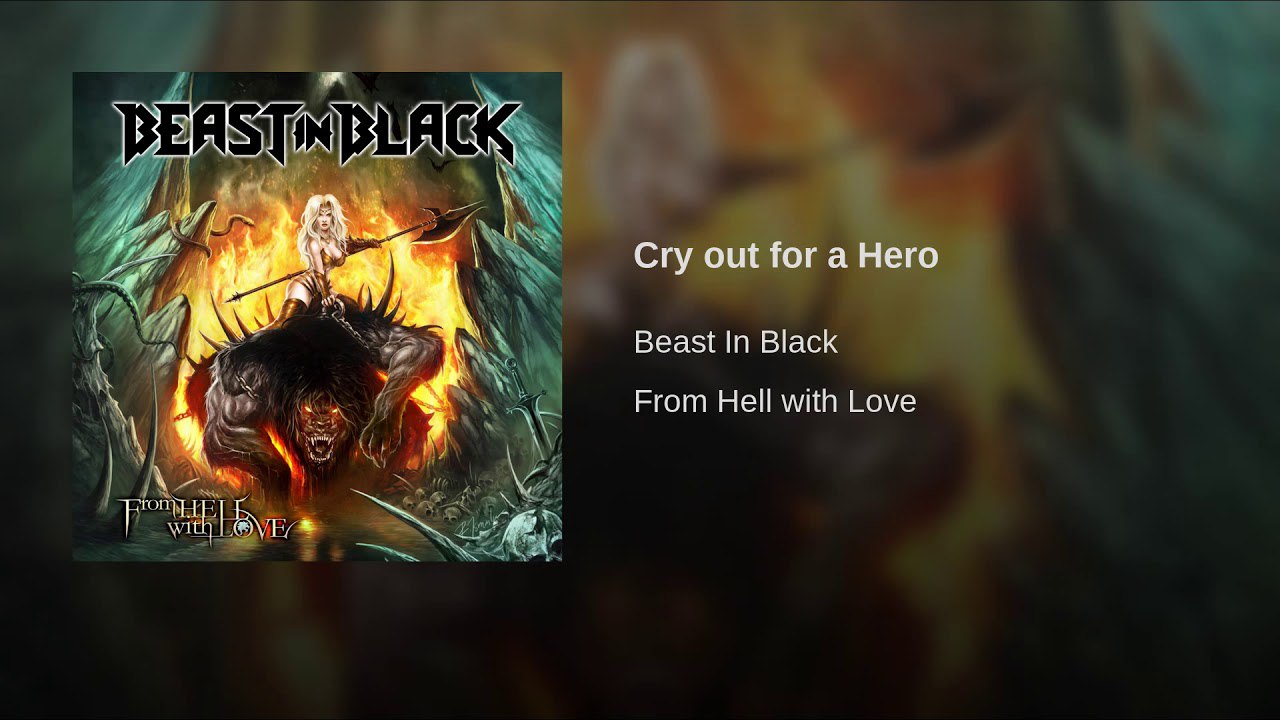Screen dimensions: 1280x720
Task: Click the dark area below album cover
Action: 317,640
